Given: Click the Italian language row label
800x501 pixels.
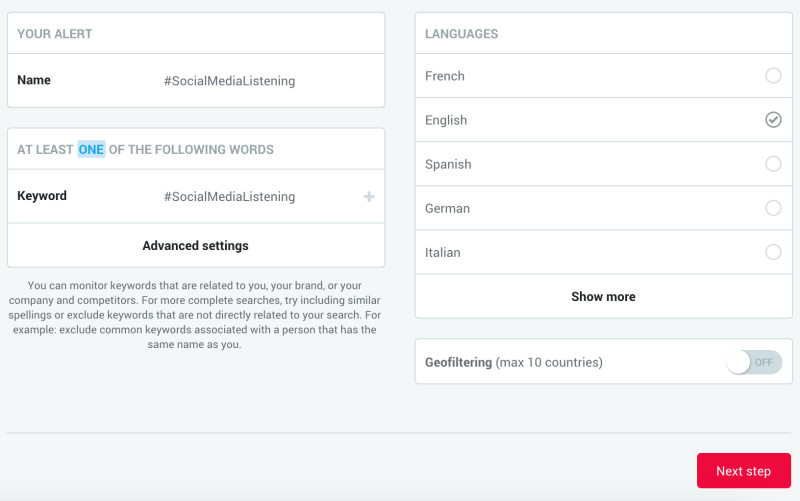Looking at the screenshot, I should tap(442, 253).
